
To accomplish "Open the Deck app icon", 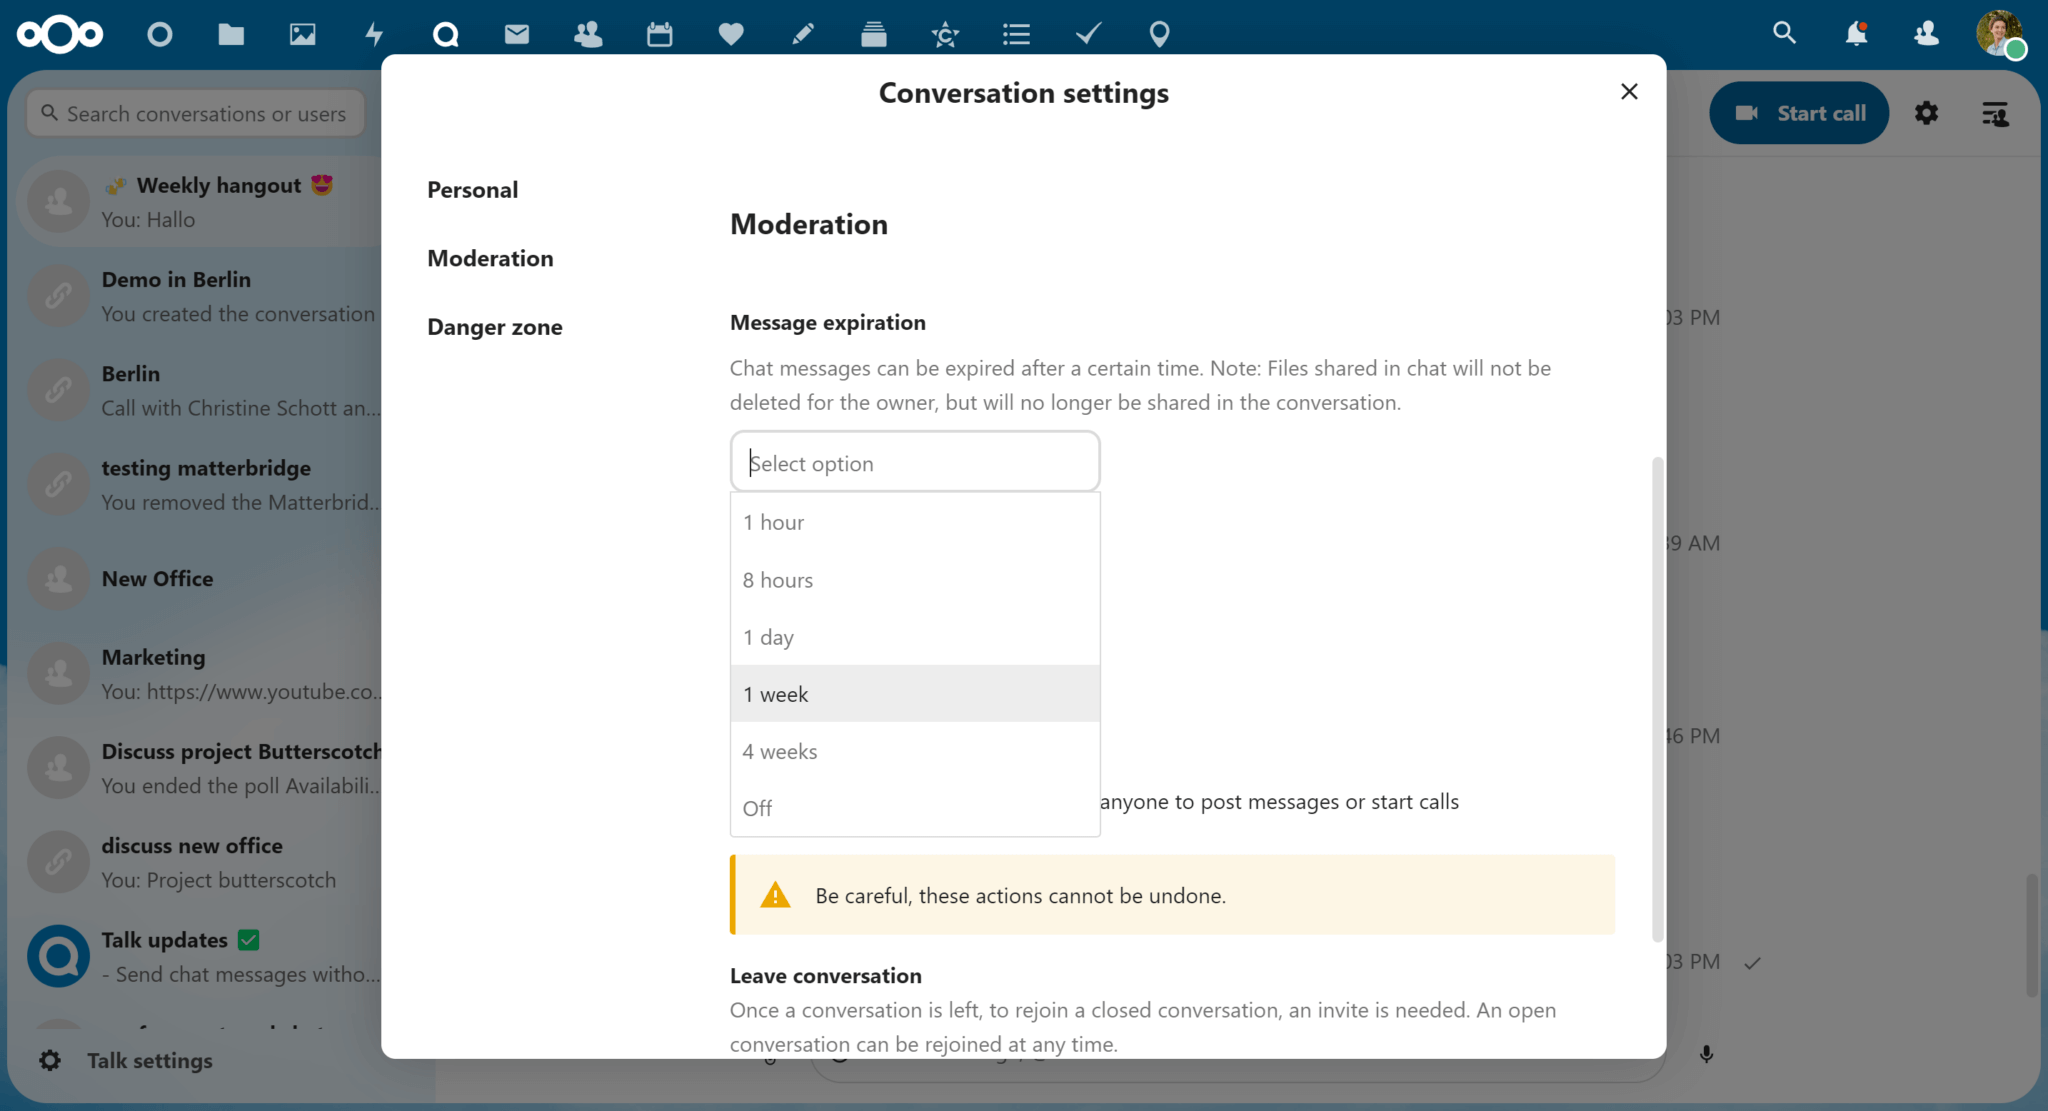I will coord(873,33).
